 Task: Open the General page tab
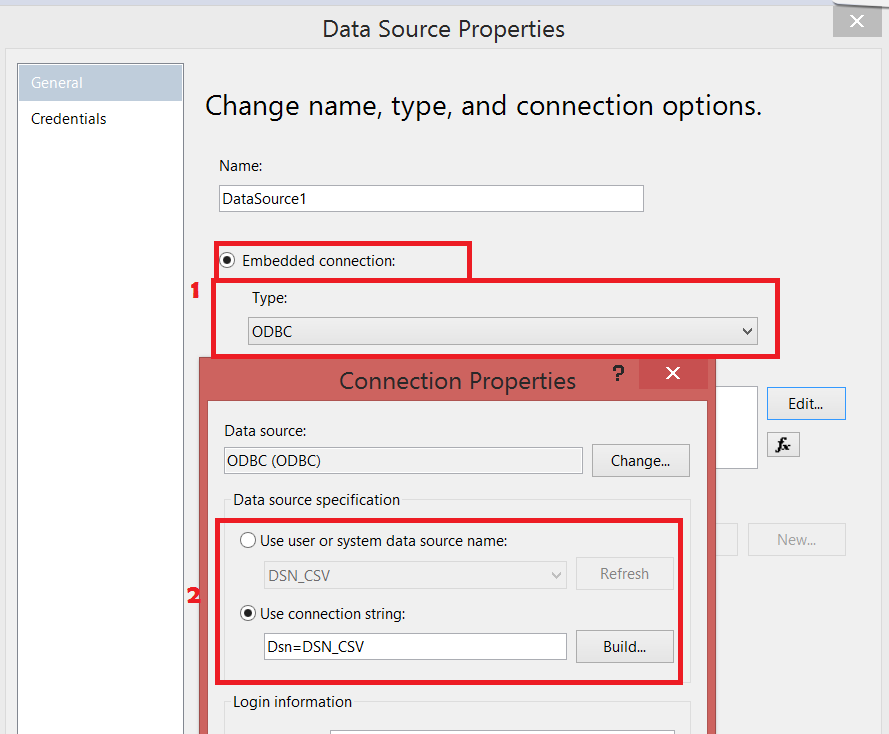point(100,83)
